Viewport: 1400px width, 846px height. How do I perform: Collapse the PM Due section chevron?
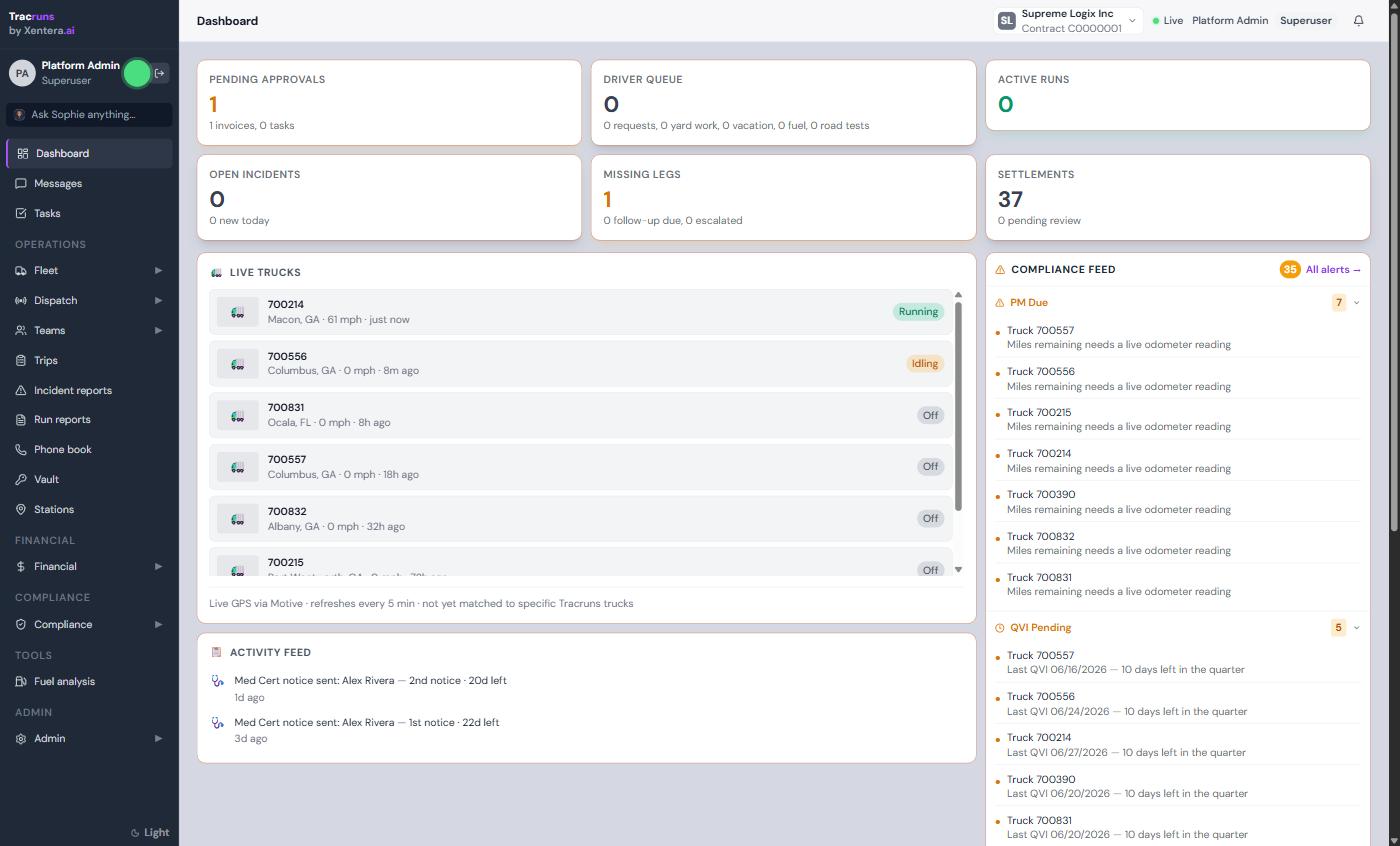coord(1356,303)
